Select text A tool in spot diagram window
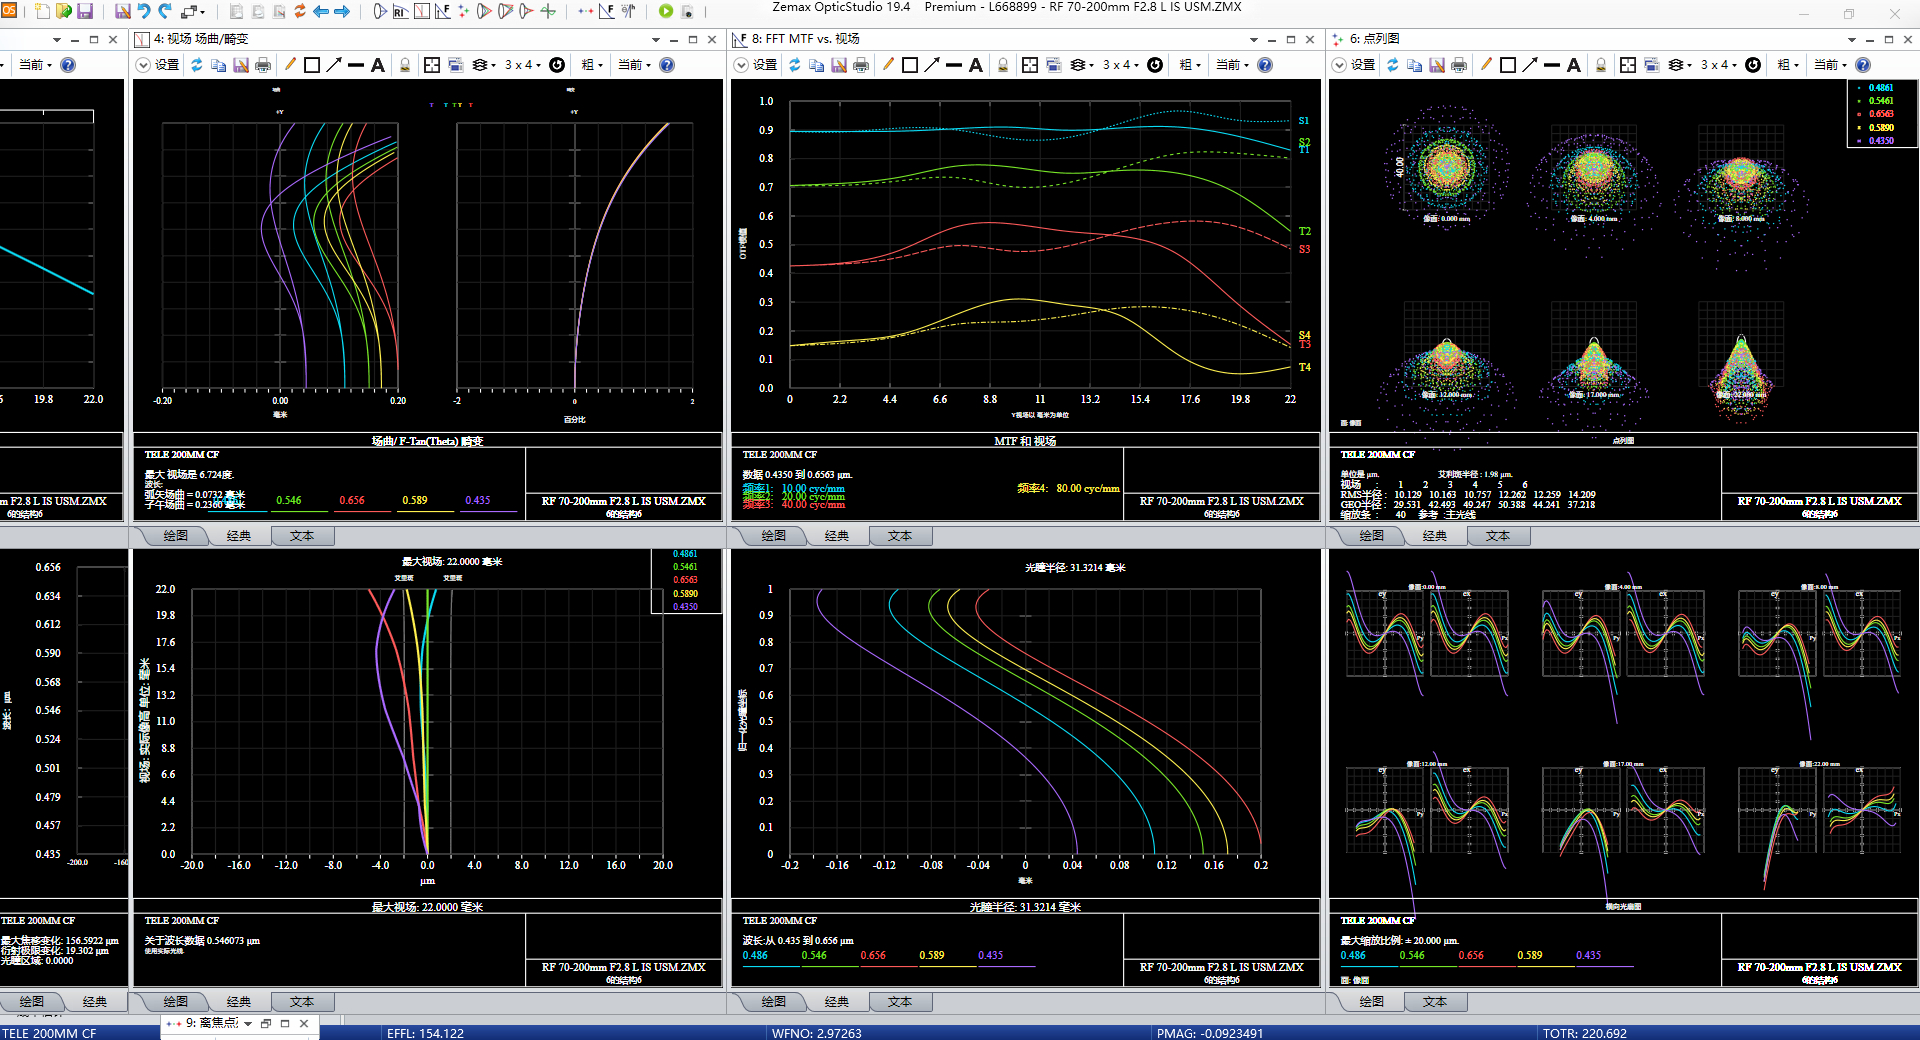 [1574, 65]
